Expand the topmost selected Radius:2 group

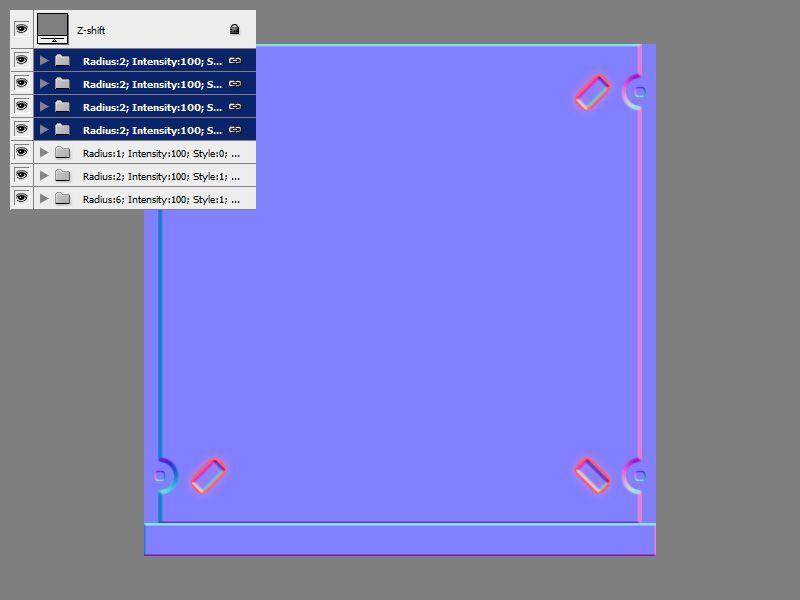click(x=43, y=60)
